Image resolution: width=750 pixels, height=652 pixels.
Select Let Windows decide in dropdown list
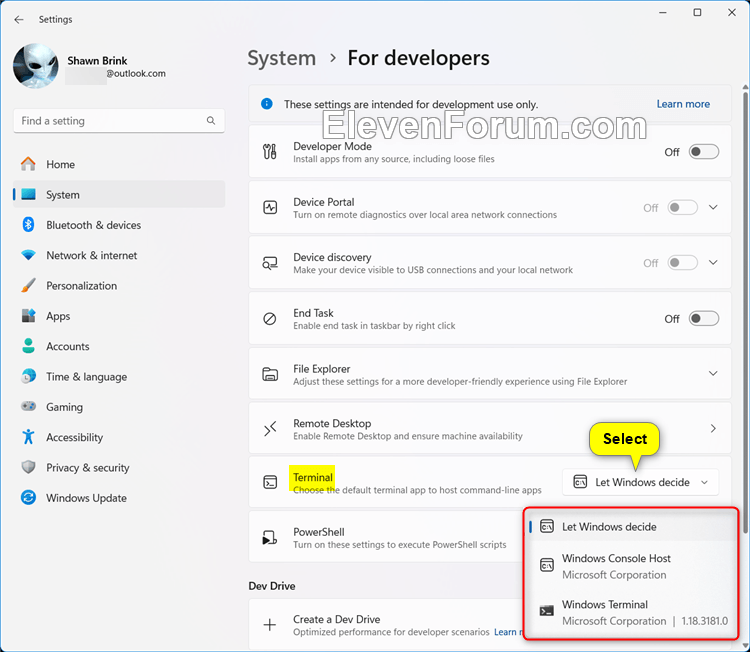(x=632, y=527)
